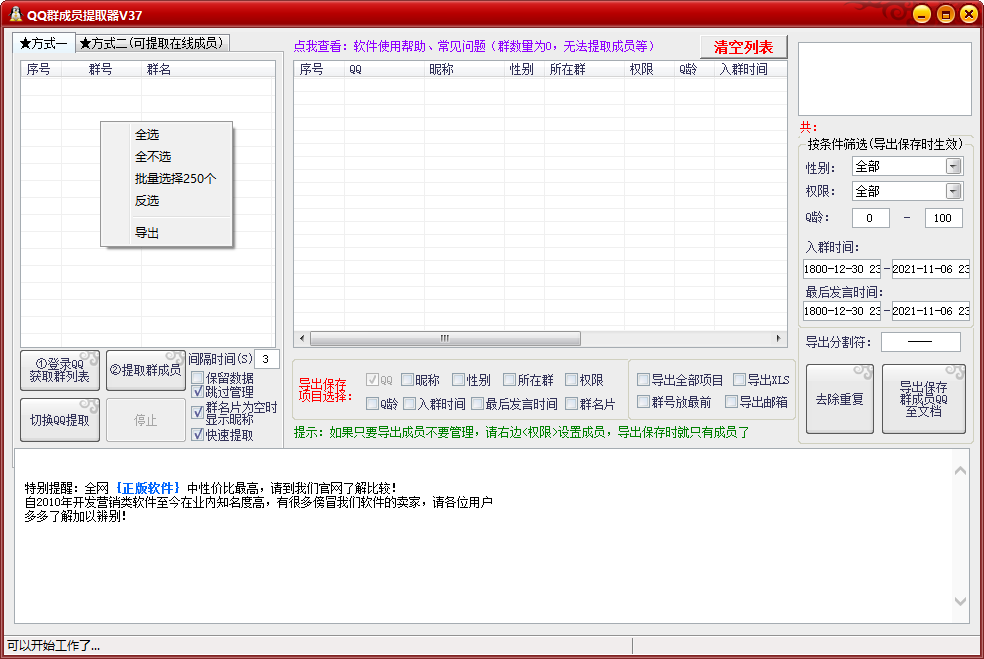Click 导出保存群成员QQ至文档 button

coord(923,399)
